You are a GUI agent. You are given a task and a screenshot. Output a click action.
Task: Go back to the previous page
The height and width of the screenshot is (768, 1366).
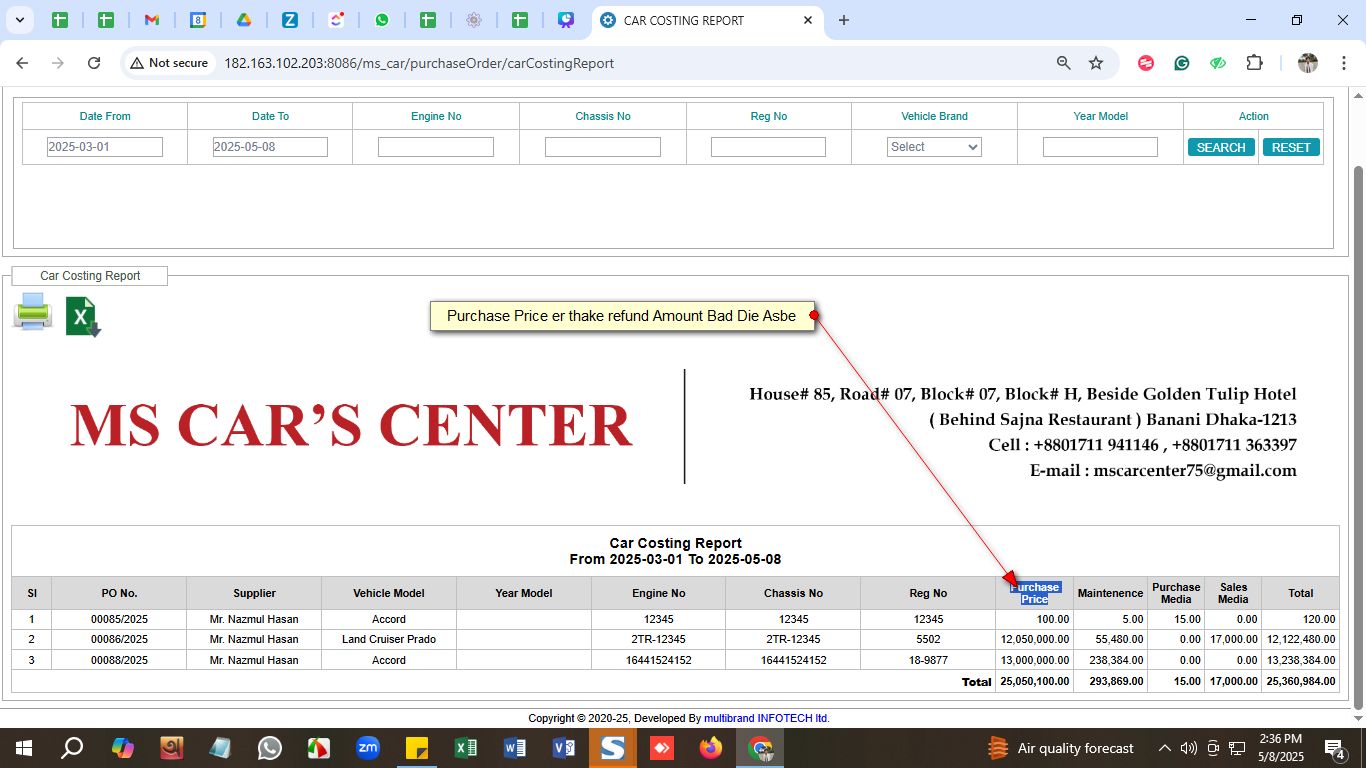tap(22, 63)
